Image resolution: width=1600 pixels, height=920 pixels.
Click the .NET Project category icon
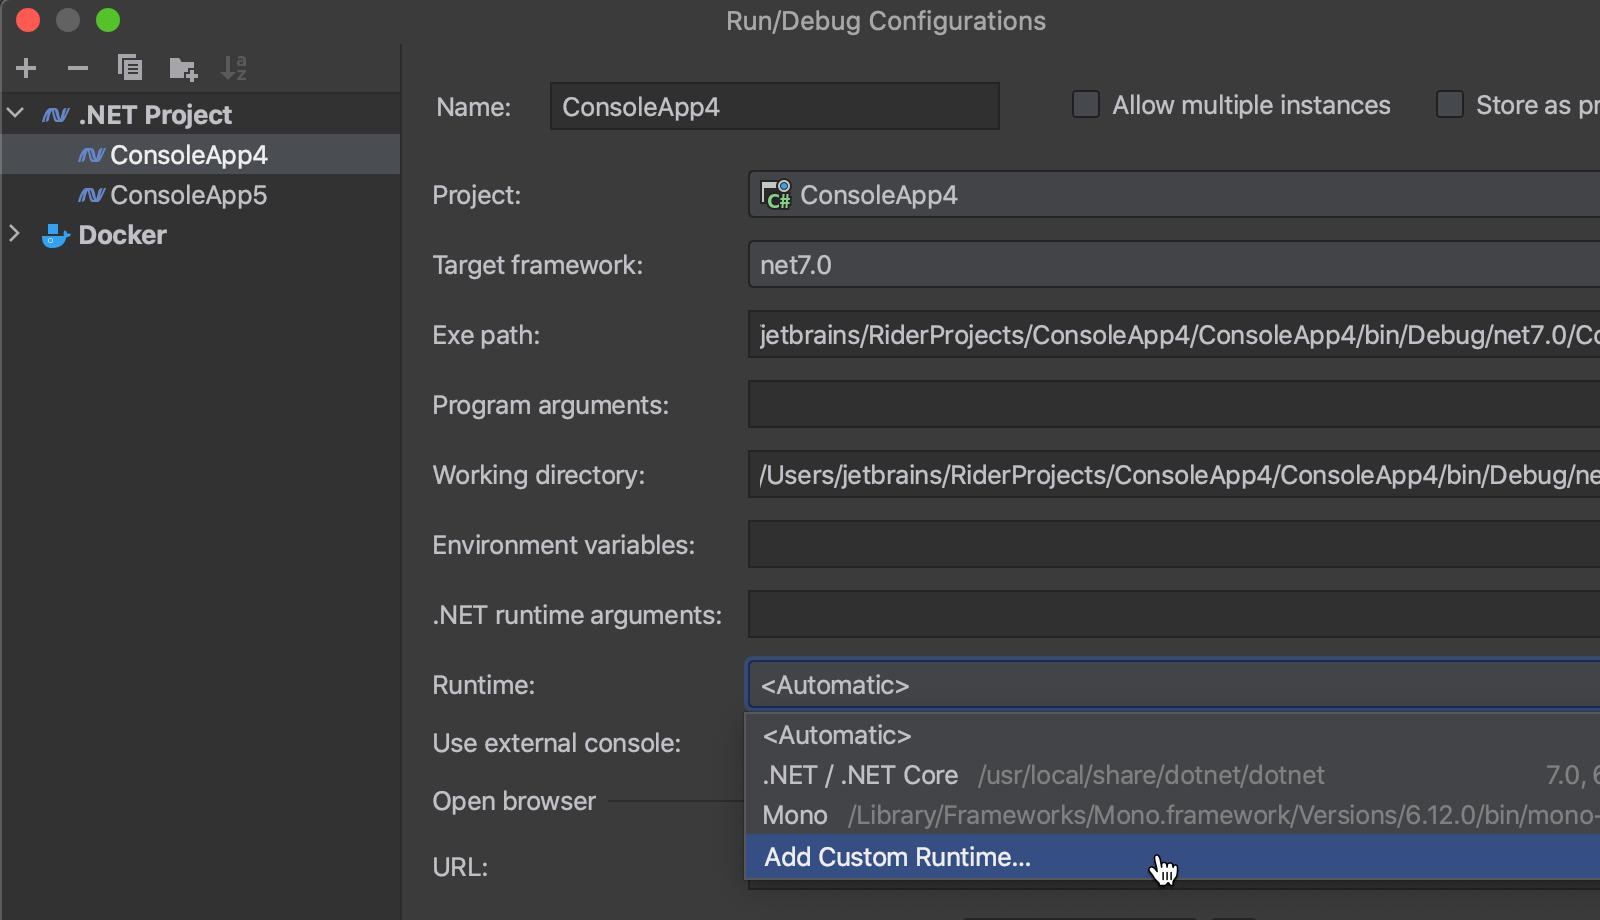point(55,116)
